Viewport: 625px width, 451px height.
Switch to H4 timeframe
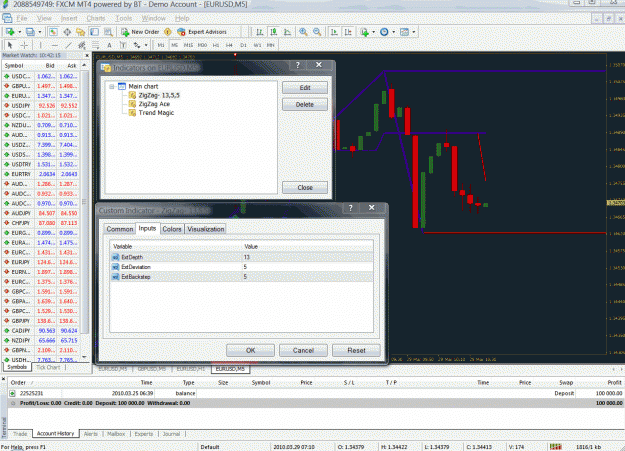pos(229,45)
